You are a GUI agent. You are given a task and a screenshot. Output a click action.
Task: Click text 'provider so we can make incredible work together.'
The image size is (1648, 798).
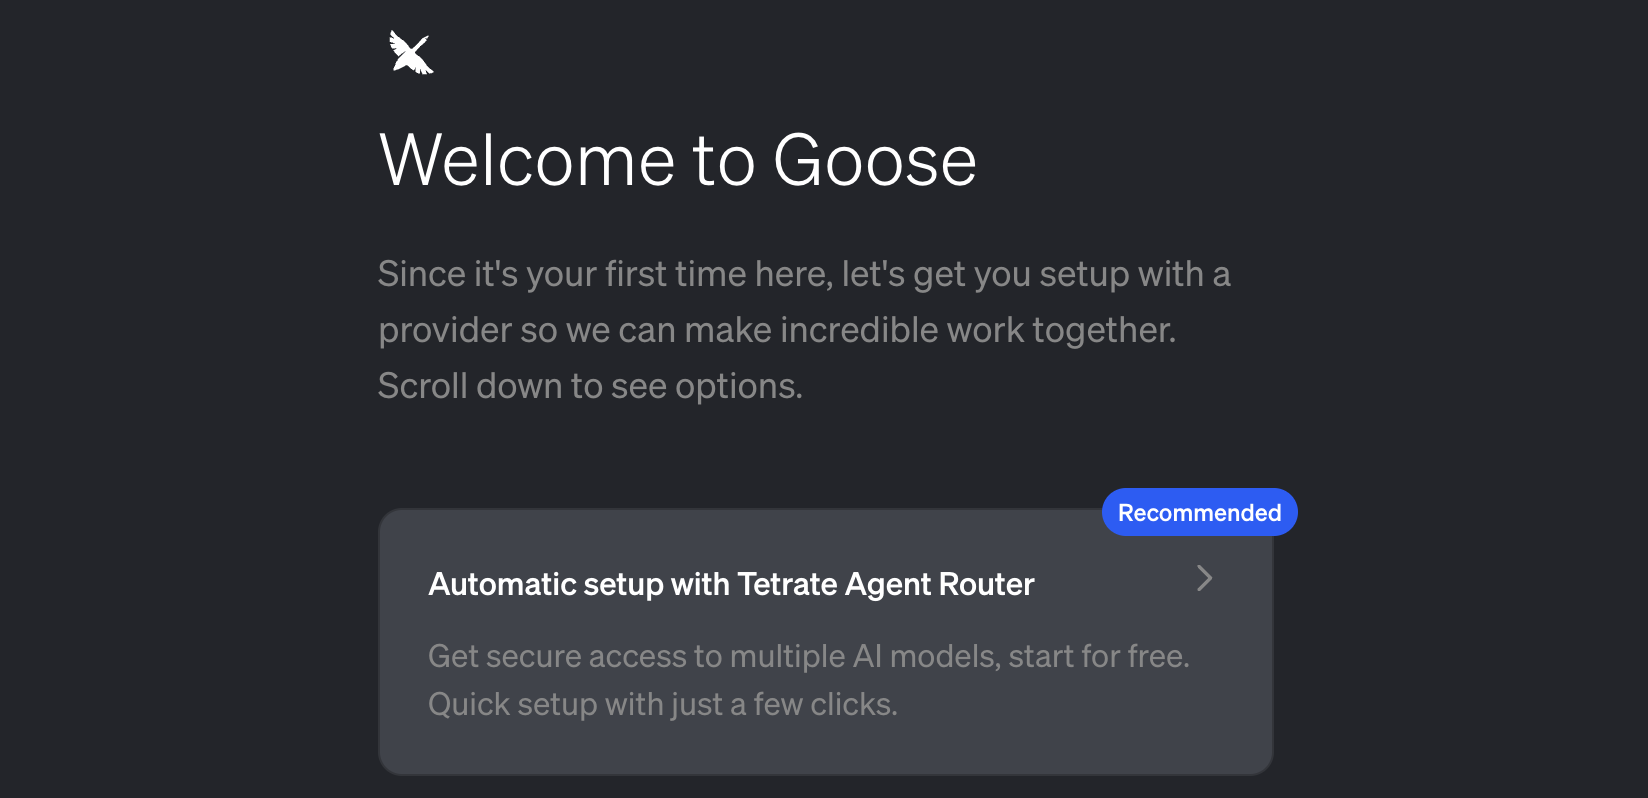(777, 330)
